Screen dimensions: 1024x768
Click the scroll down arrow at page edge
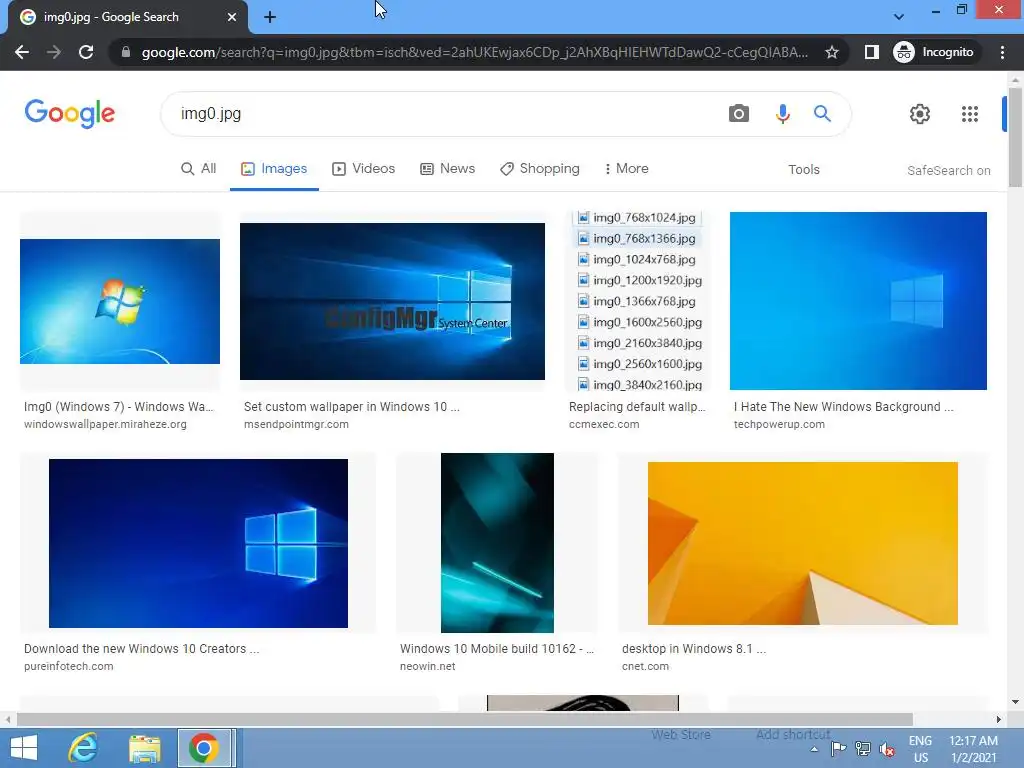pyautogui.click(x=1015, y=701)
